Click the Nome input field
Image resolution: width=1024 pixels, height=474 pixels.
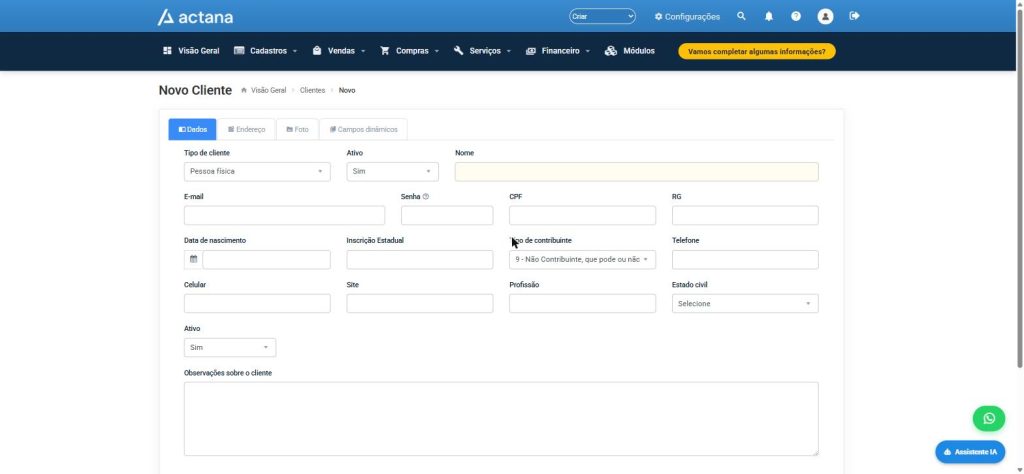pos(637,172)
